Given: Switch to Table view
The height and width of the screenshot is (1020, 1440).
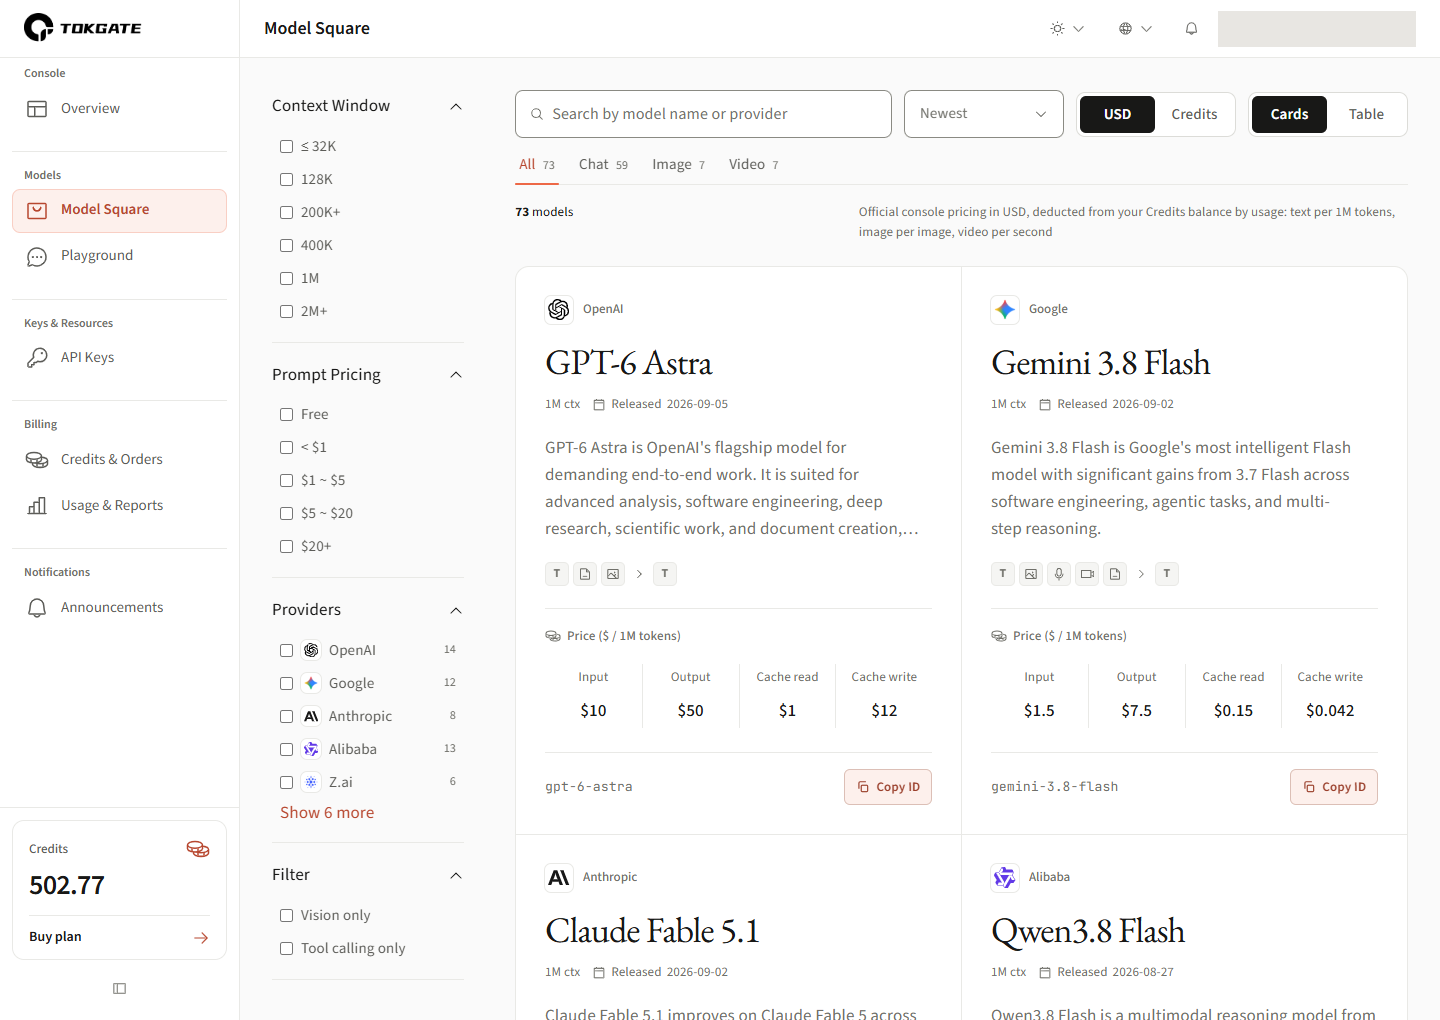Looking at the screenshot, I should (1366, 115).
